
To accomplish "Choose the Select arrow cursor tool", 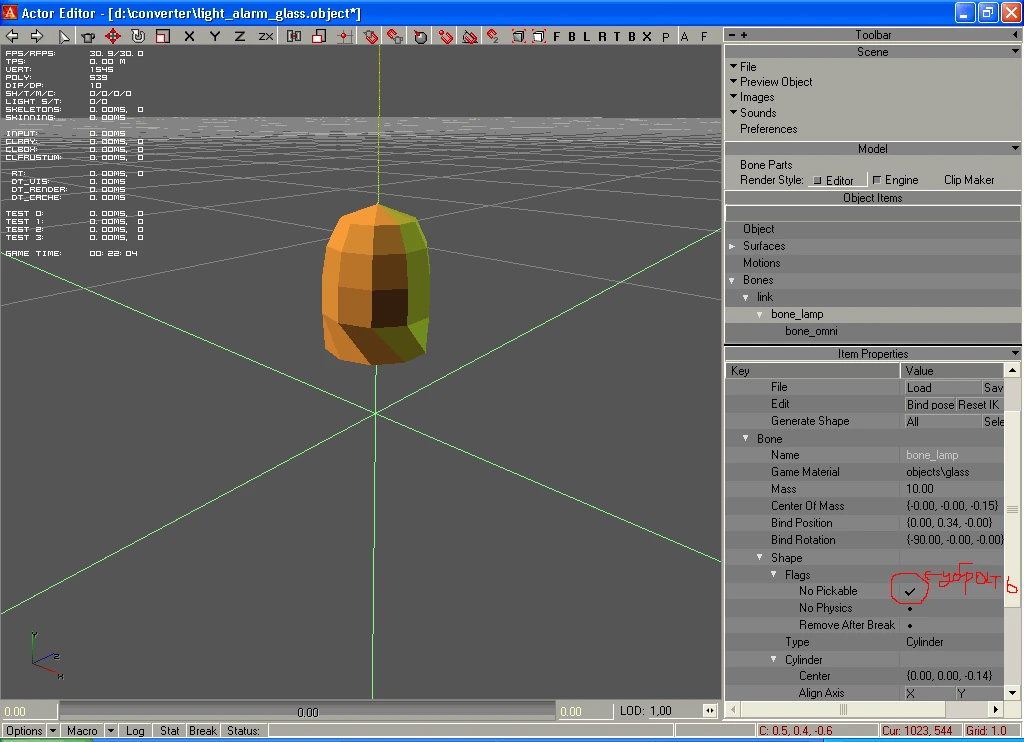I will tap(65, 36).
